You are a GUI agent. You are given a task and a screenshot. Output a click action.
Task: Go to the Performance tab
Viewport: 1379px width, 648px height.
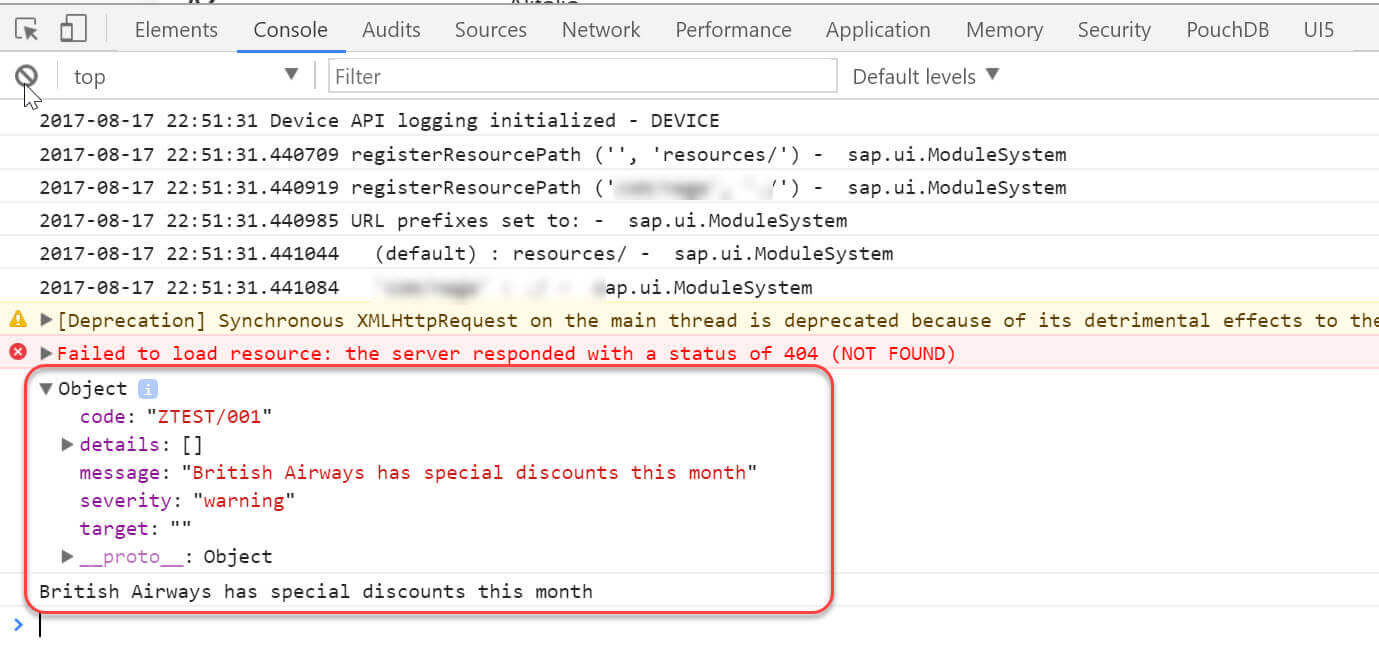point(733,30)
